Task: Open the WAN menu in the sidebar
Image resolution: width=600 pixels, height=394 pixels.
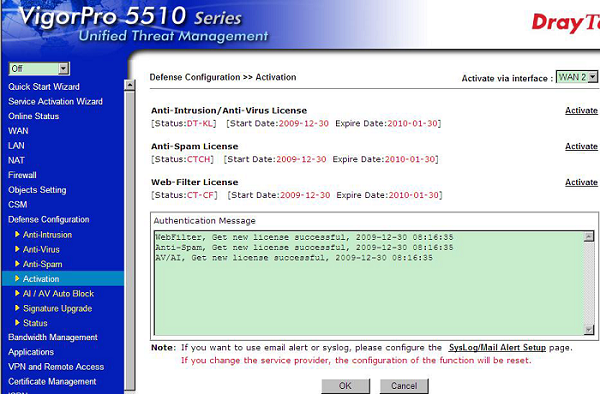Action: point(18,131)
